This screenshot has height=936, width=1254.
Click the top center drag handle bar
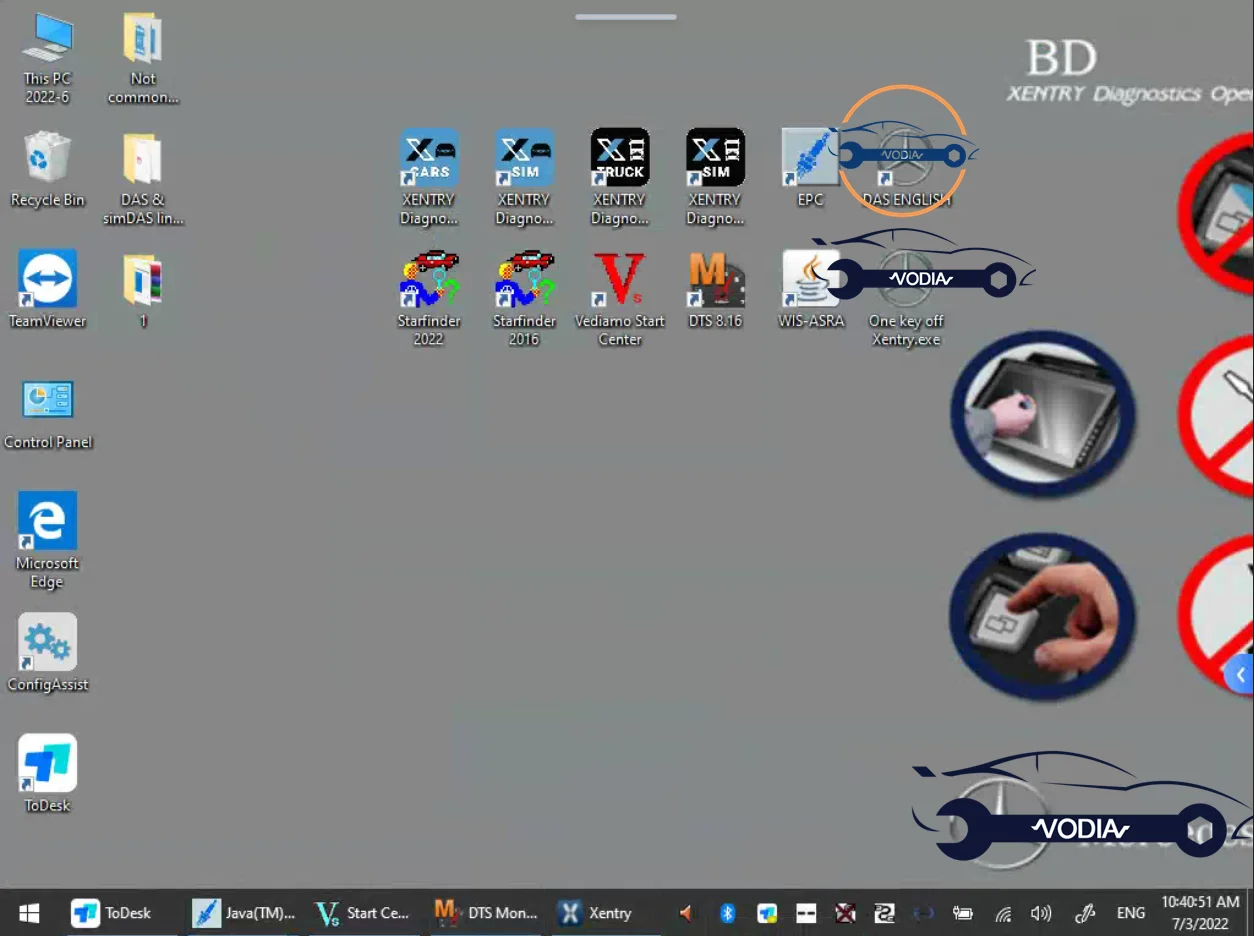[626, 17]
